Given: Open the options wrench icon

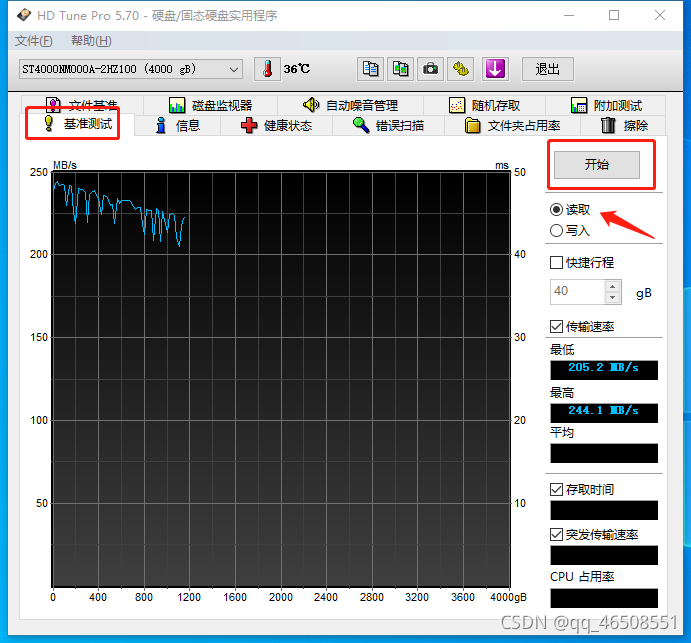Looking at the screenshot, I should pyautogui.click(x=461, y=69).
